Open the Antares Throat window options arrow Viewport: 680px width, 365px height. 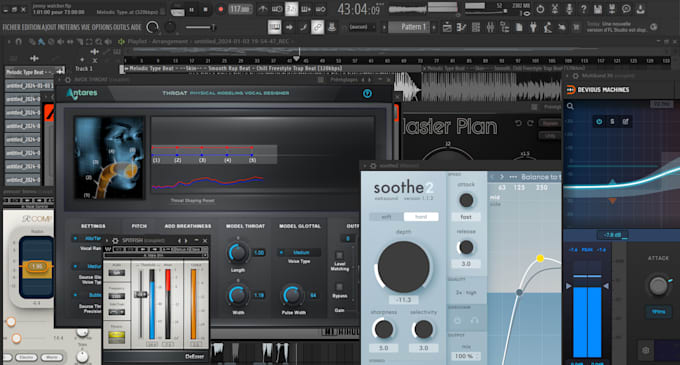point(60,80)
